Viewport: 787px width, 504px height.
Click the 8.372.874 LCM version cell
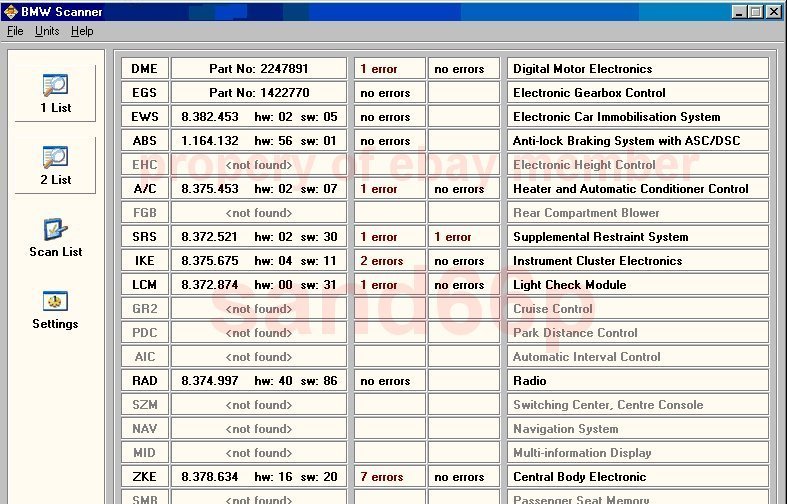click(x=259, y=285)
